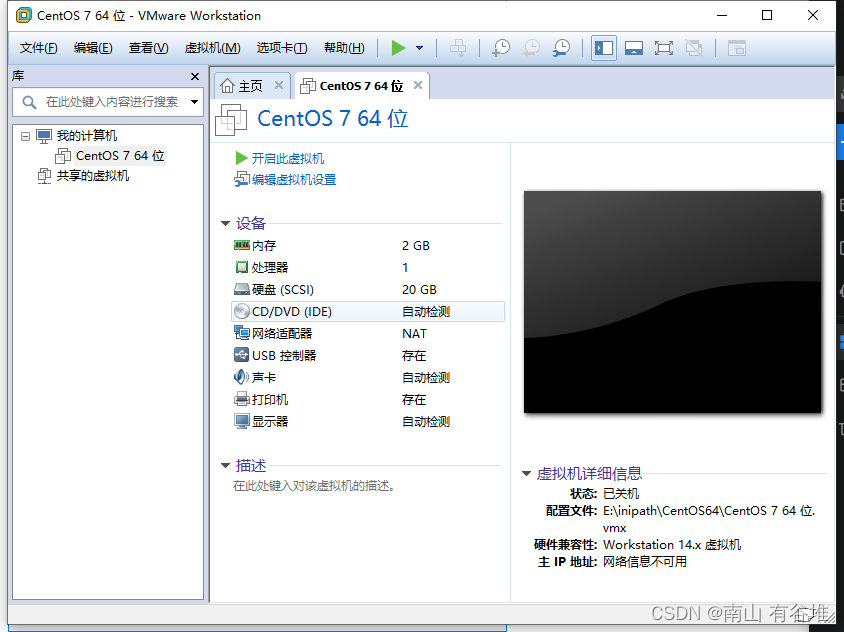Click the 2 GB memory value
Viewport: 844px width, 632px height.
[x=416, y=245]
